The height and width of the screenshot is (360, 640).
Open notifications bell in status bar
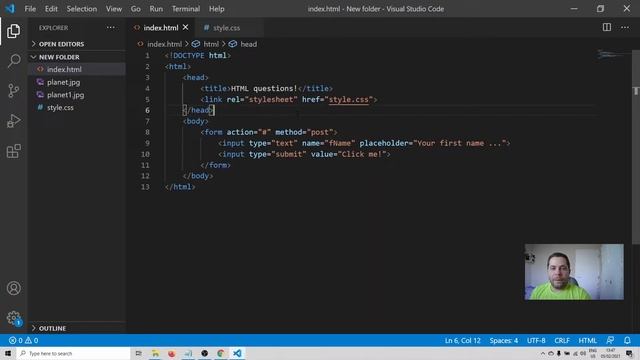point(627,340)
